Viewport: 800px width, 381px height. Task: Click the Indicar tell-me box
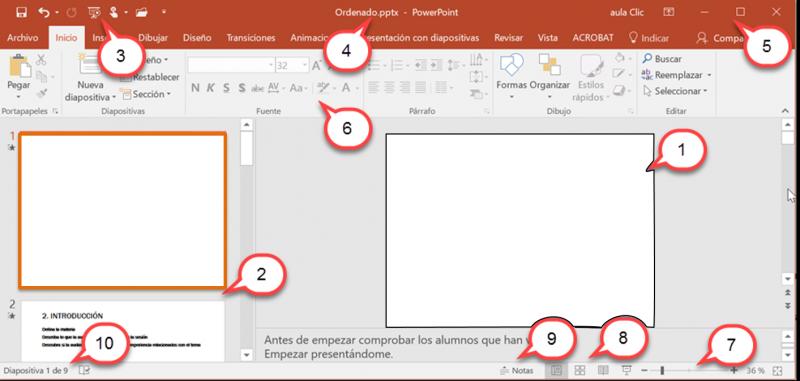[x=648, y=38]
